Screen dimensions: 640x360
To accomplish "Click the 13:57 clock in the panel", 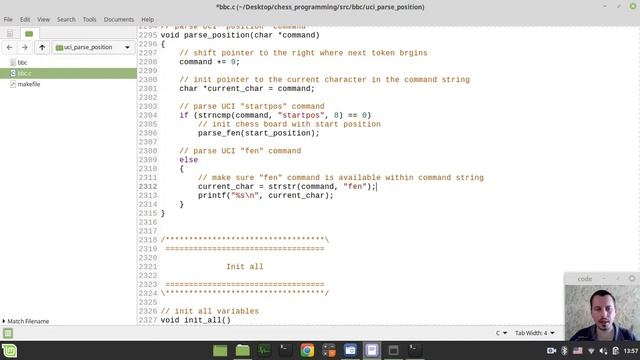I will point(631,351).
